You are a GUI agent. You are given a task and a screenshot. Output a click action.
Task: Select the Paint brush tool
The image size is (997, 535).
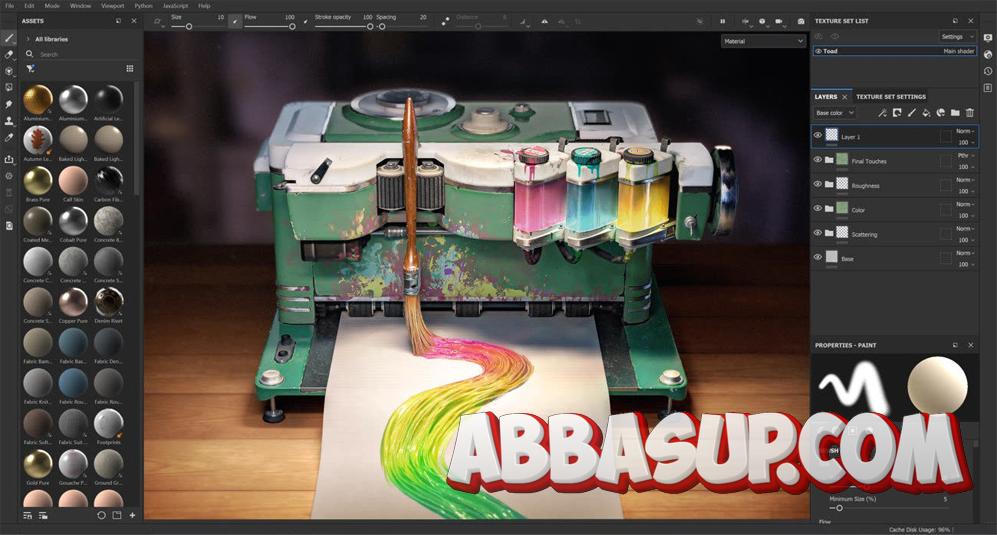pos(9,38)
